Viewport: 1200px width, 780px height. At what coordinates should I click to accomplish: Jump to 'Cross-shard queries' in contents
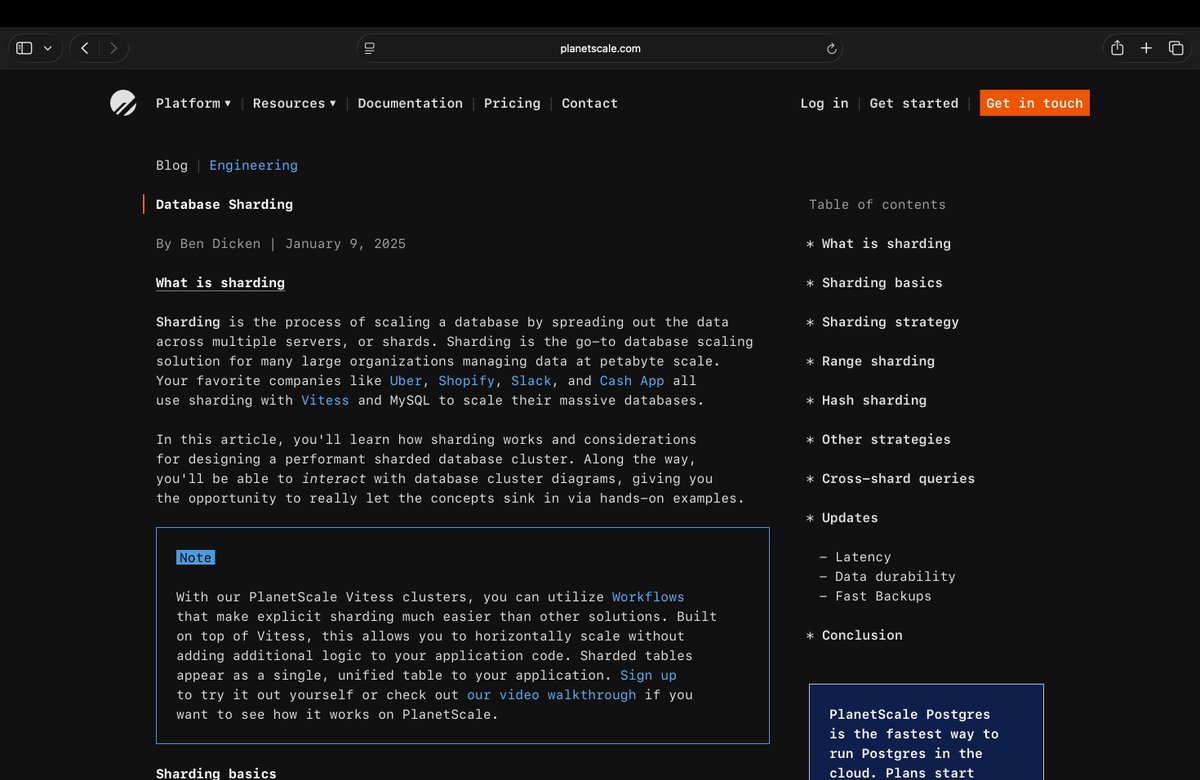(898, 478)
